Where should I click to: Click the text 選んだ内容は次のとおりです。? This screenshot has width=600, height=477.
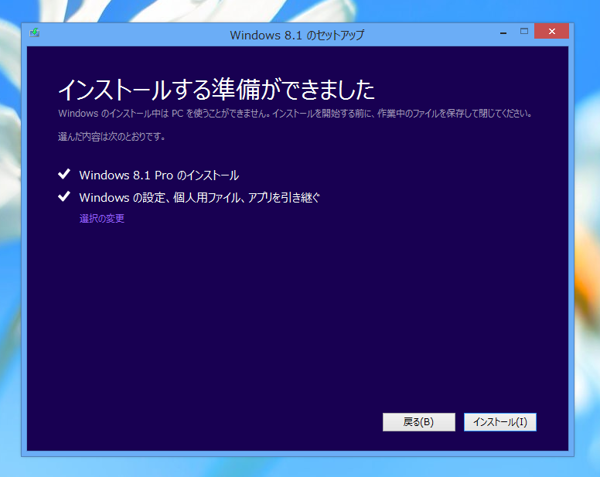[x=111, y=137]
